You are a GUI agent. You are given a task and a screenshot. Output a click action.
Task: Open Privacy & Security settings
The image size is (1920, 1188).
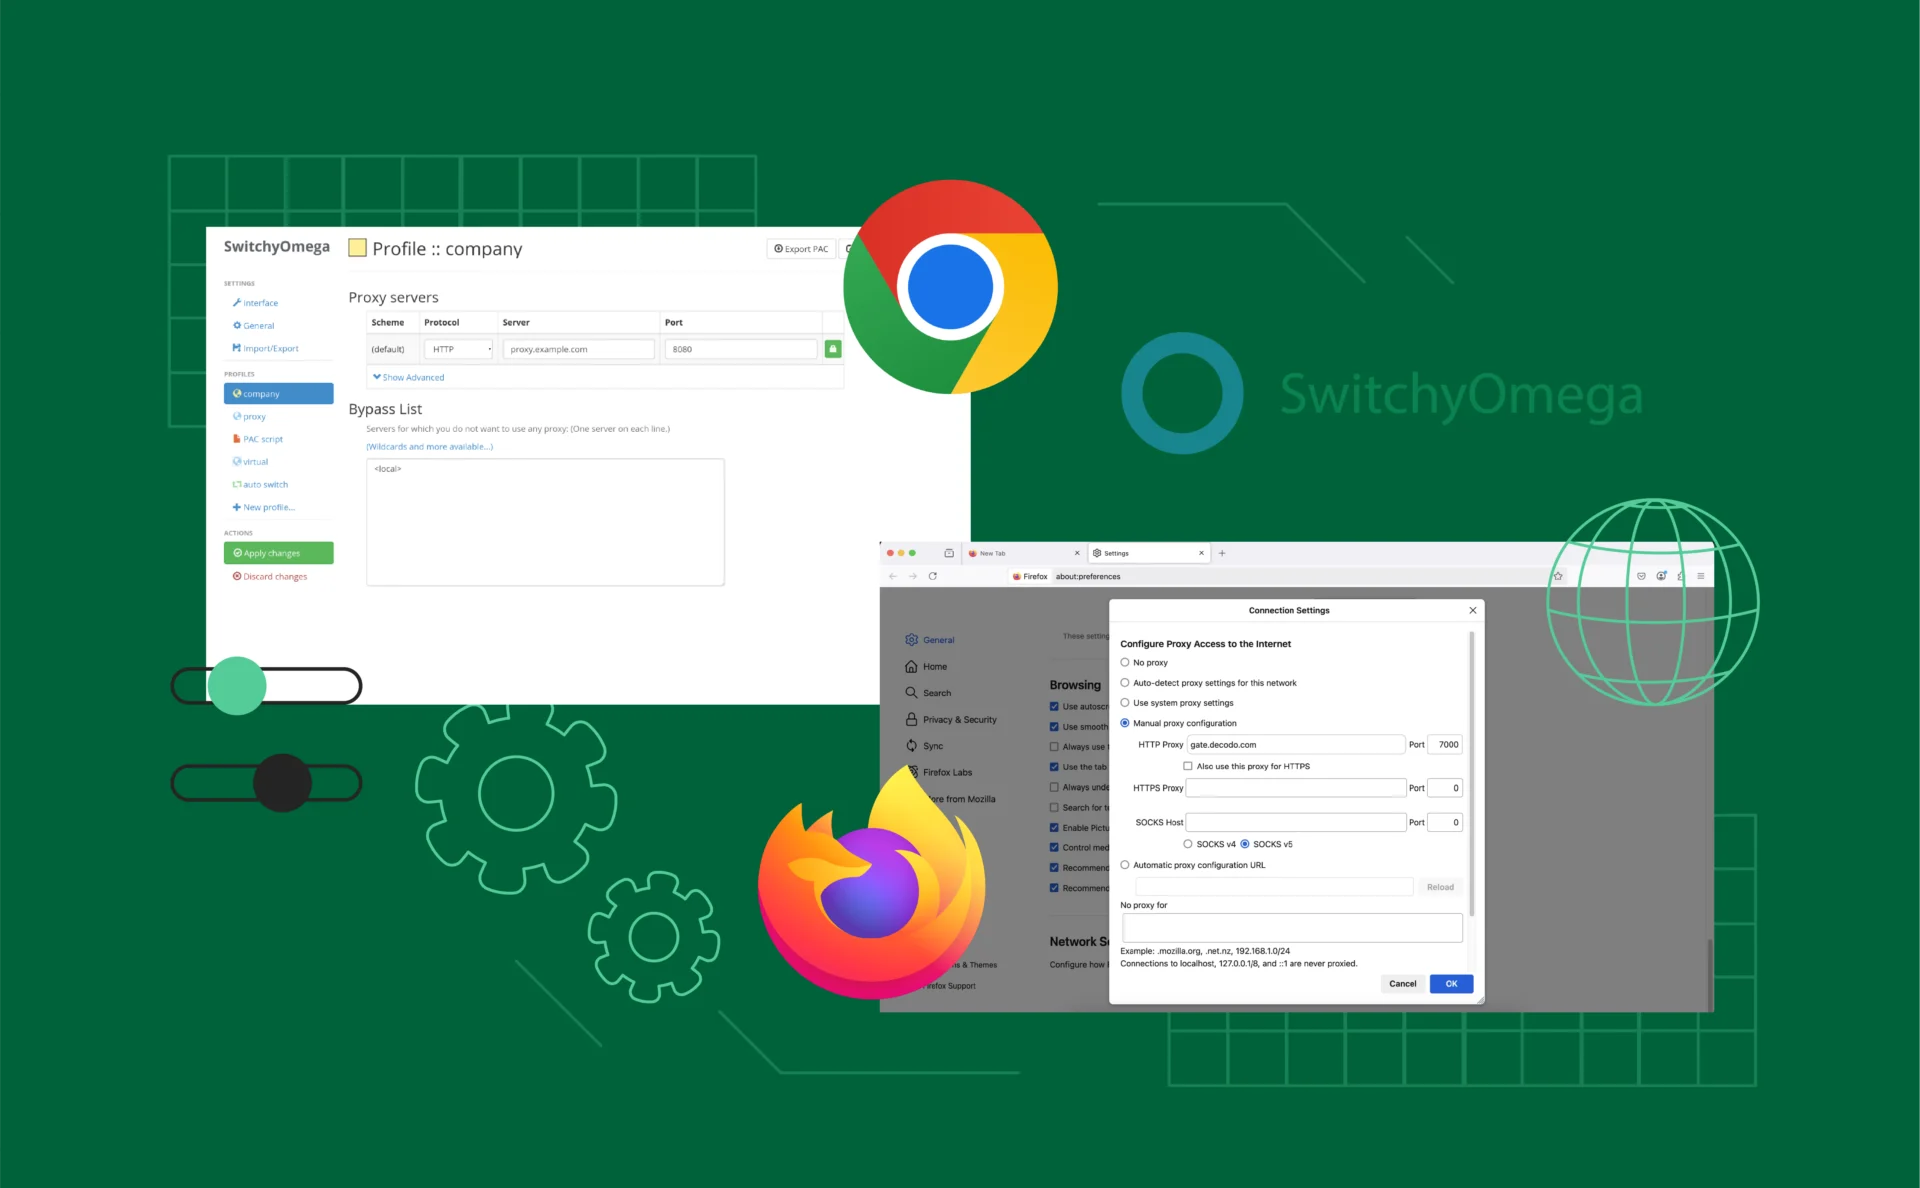click(951, 720)
